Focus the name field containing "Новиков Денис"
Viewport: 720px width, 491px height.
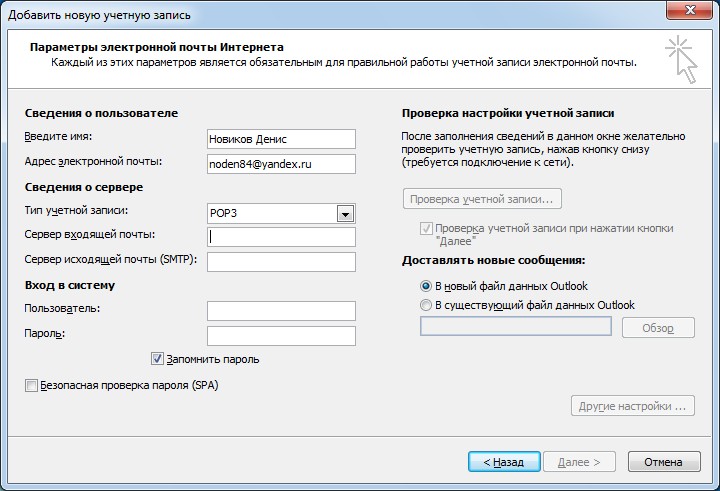tap(281, 139)
